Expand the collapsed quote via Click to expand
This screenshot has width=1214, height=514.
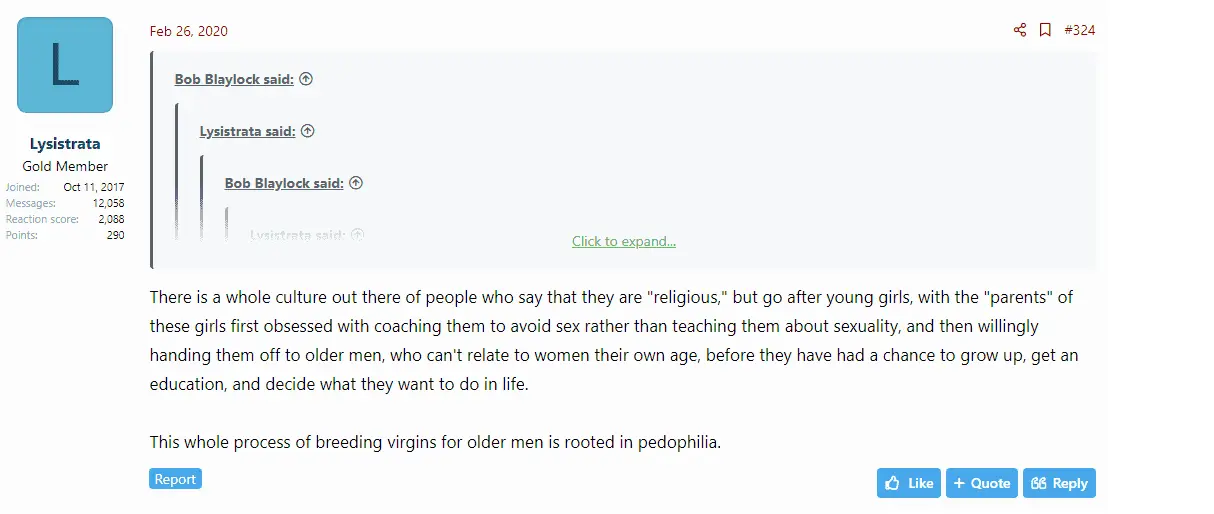click(624, 241)
